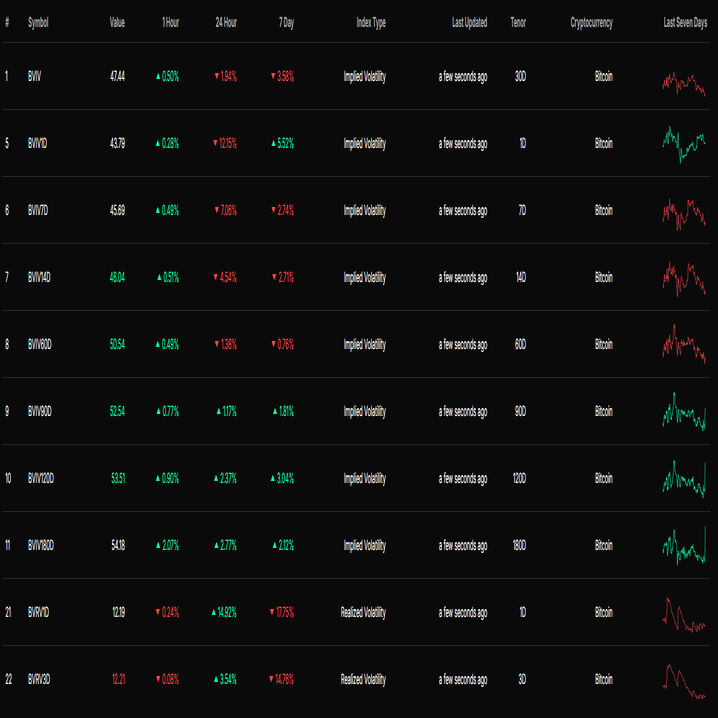
Task: View the BVIV1D seven-day sparkline chart
Action: pyautogui.click(x=684, y=144)
